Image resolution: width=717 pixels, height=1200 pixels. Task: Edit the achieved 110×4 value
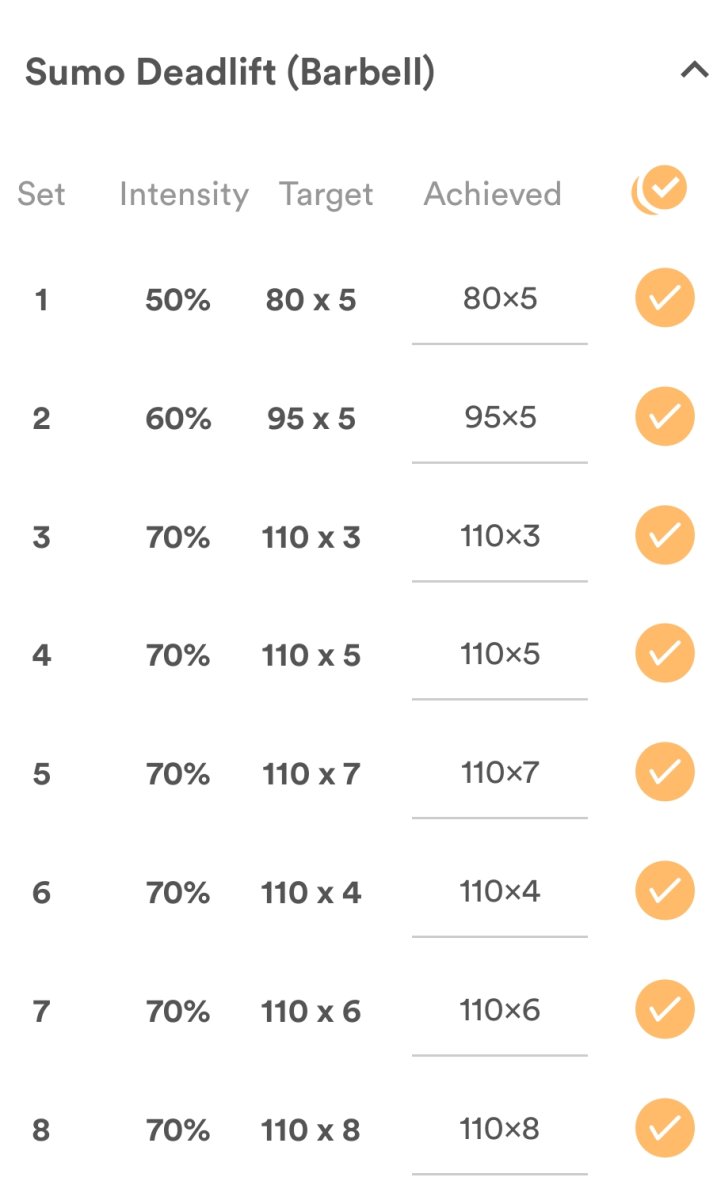click(499, 890)
